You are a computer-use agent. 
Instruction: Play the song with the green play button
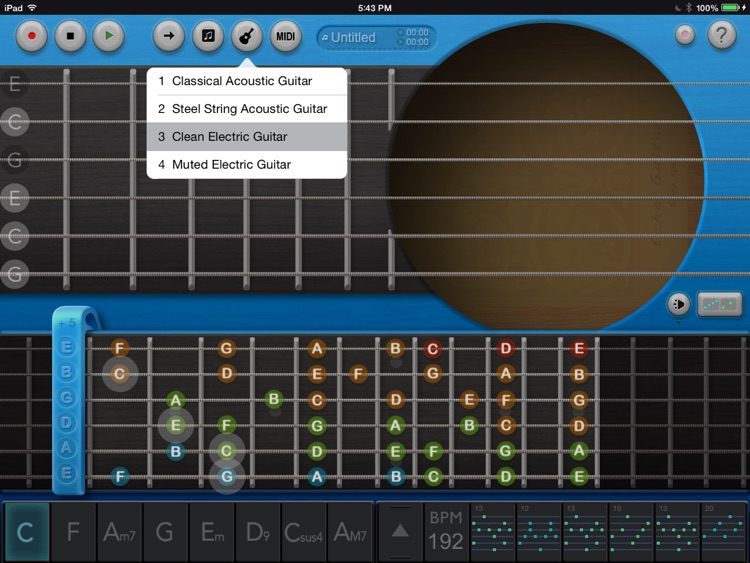[x=109, y=36]
